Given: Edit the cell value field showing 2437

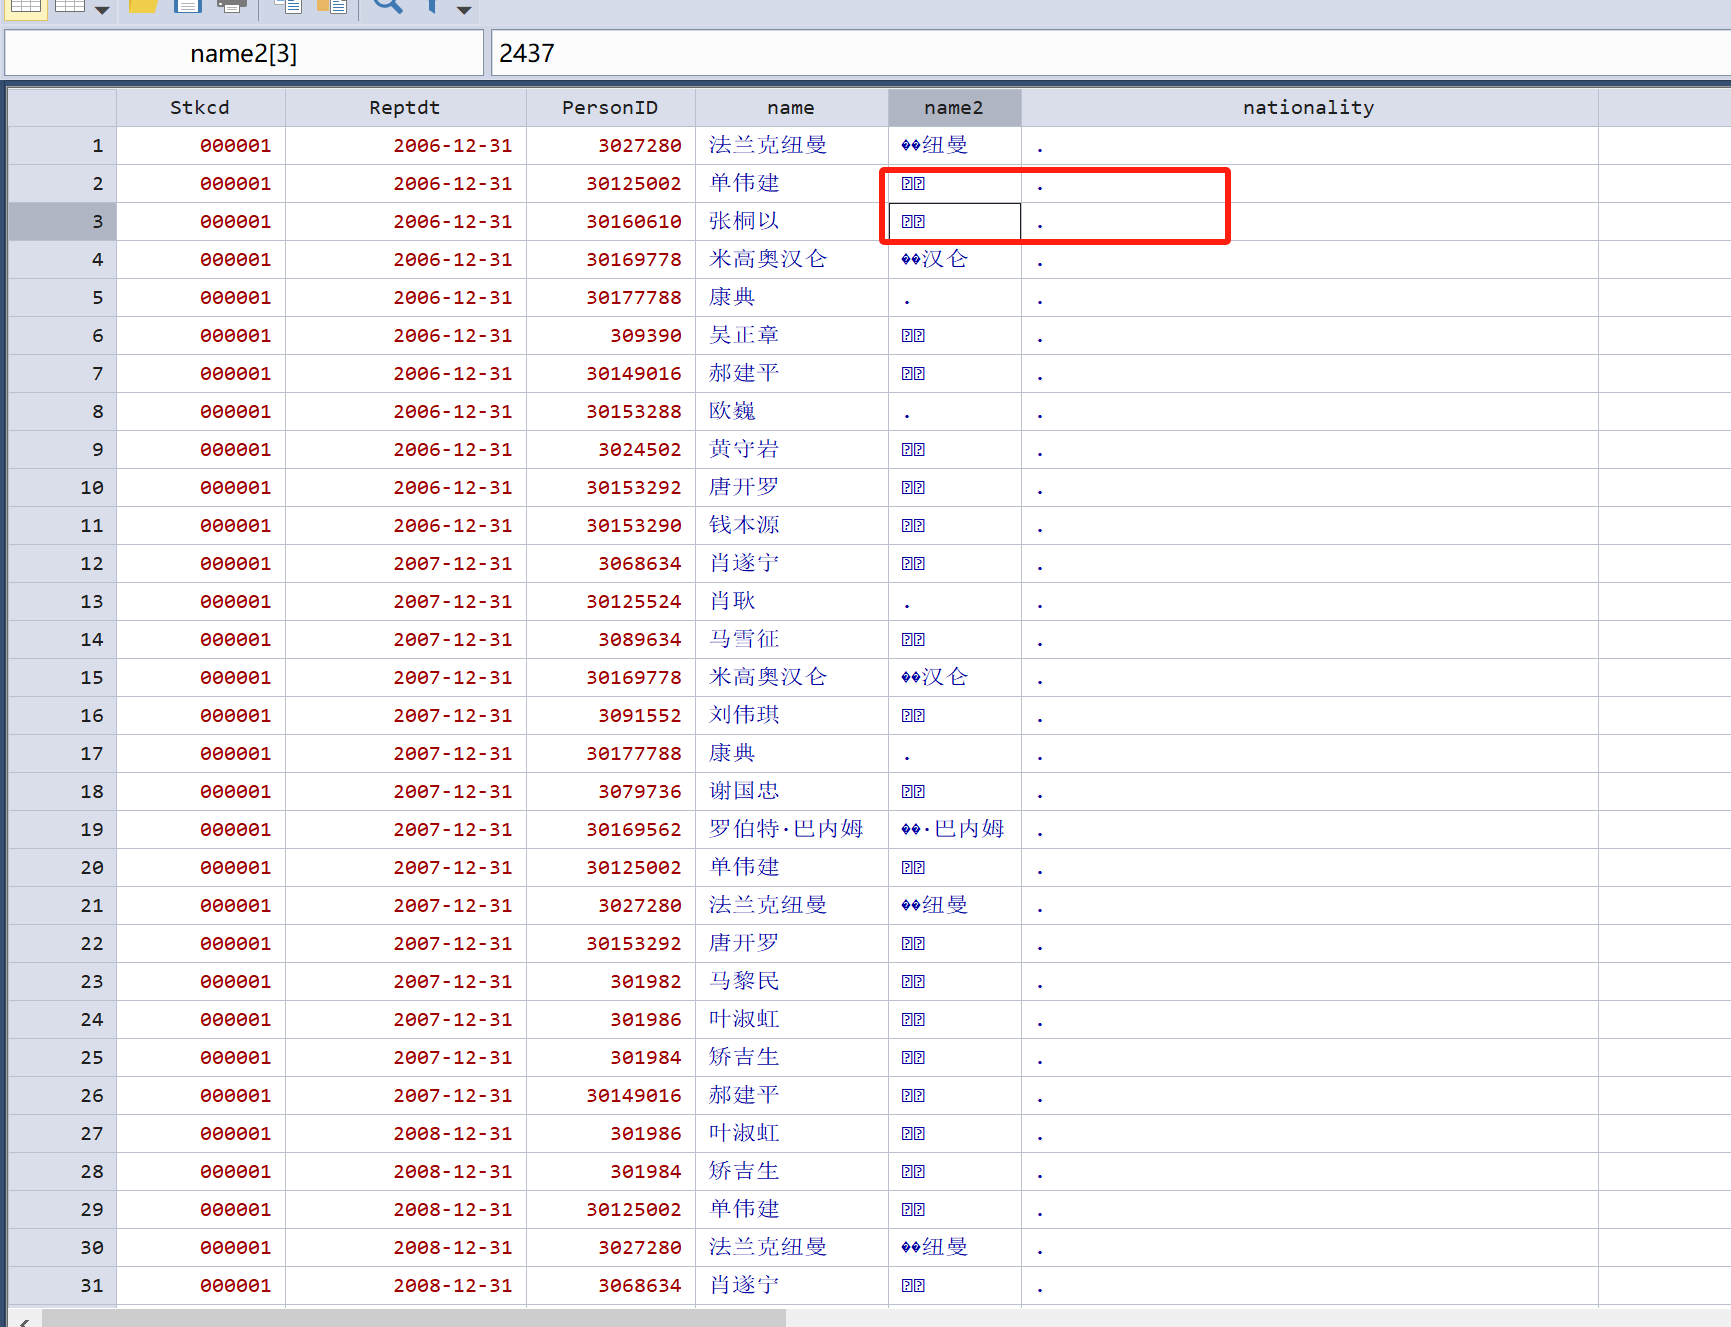Looking at the screenshot, I should point(1111,53).
